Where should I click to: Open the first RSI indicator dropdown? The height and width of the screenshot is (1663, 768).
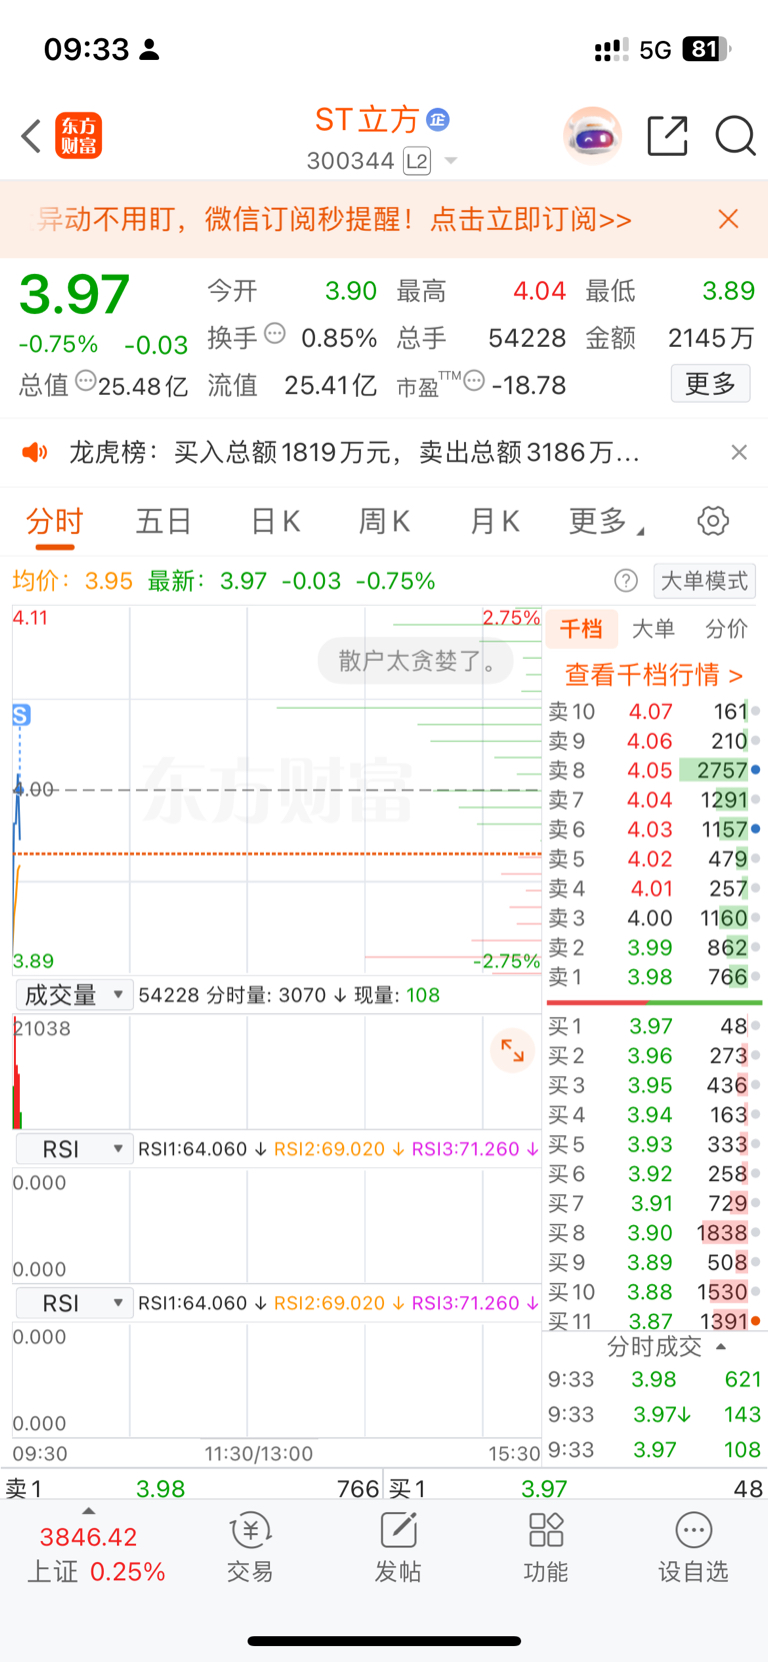pos(74,1149)
